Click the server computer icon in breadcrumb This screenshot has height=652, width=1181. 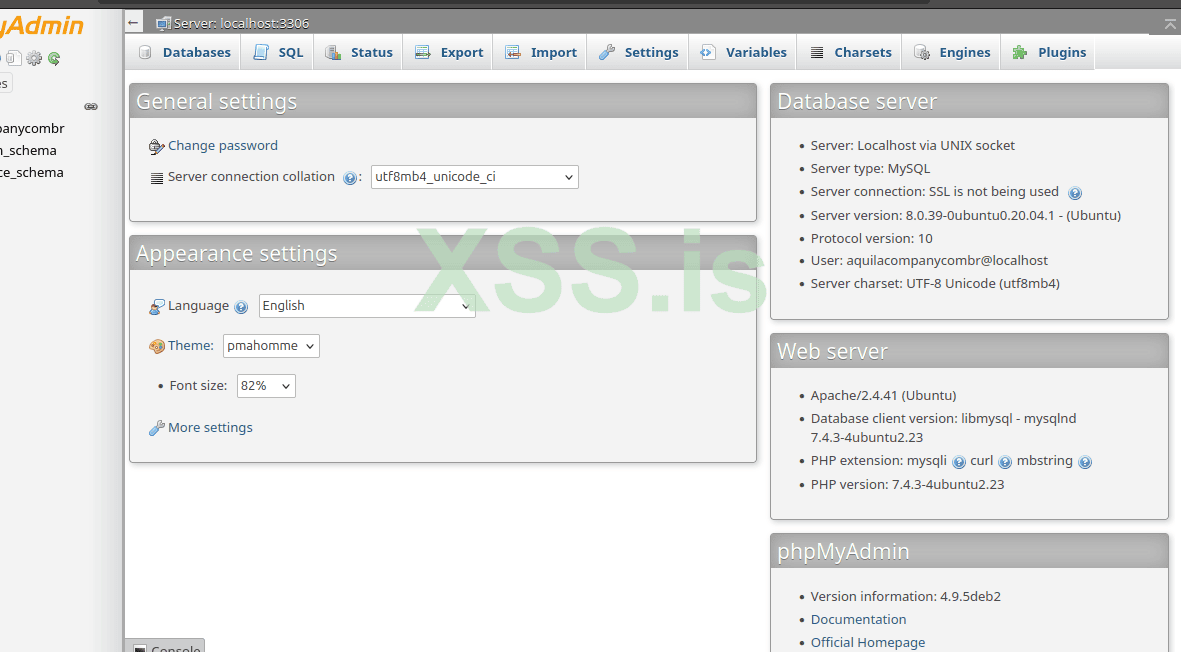[x=163, y=23]
